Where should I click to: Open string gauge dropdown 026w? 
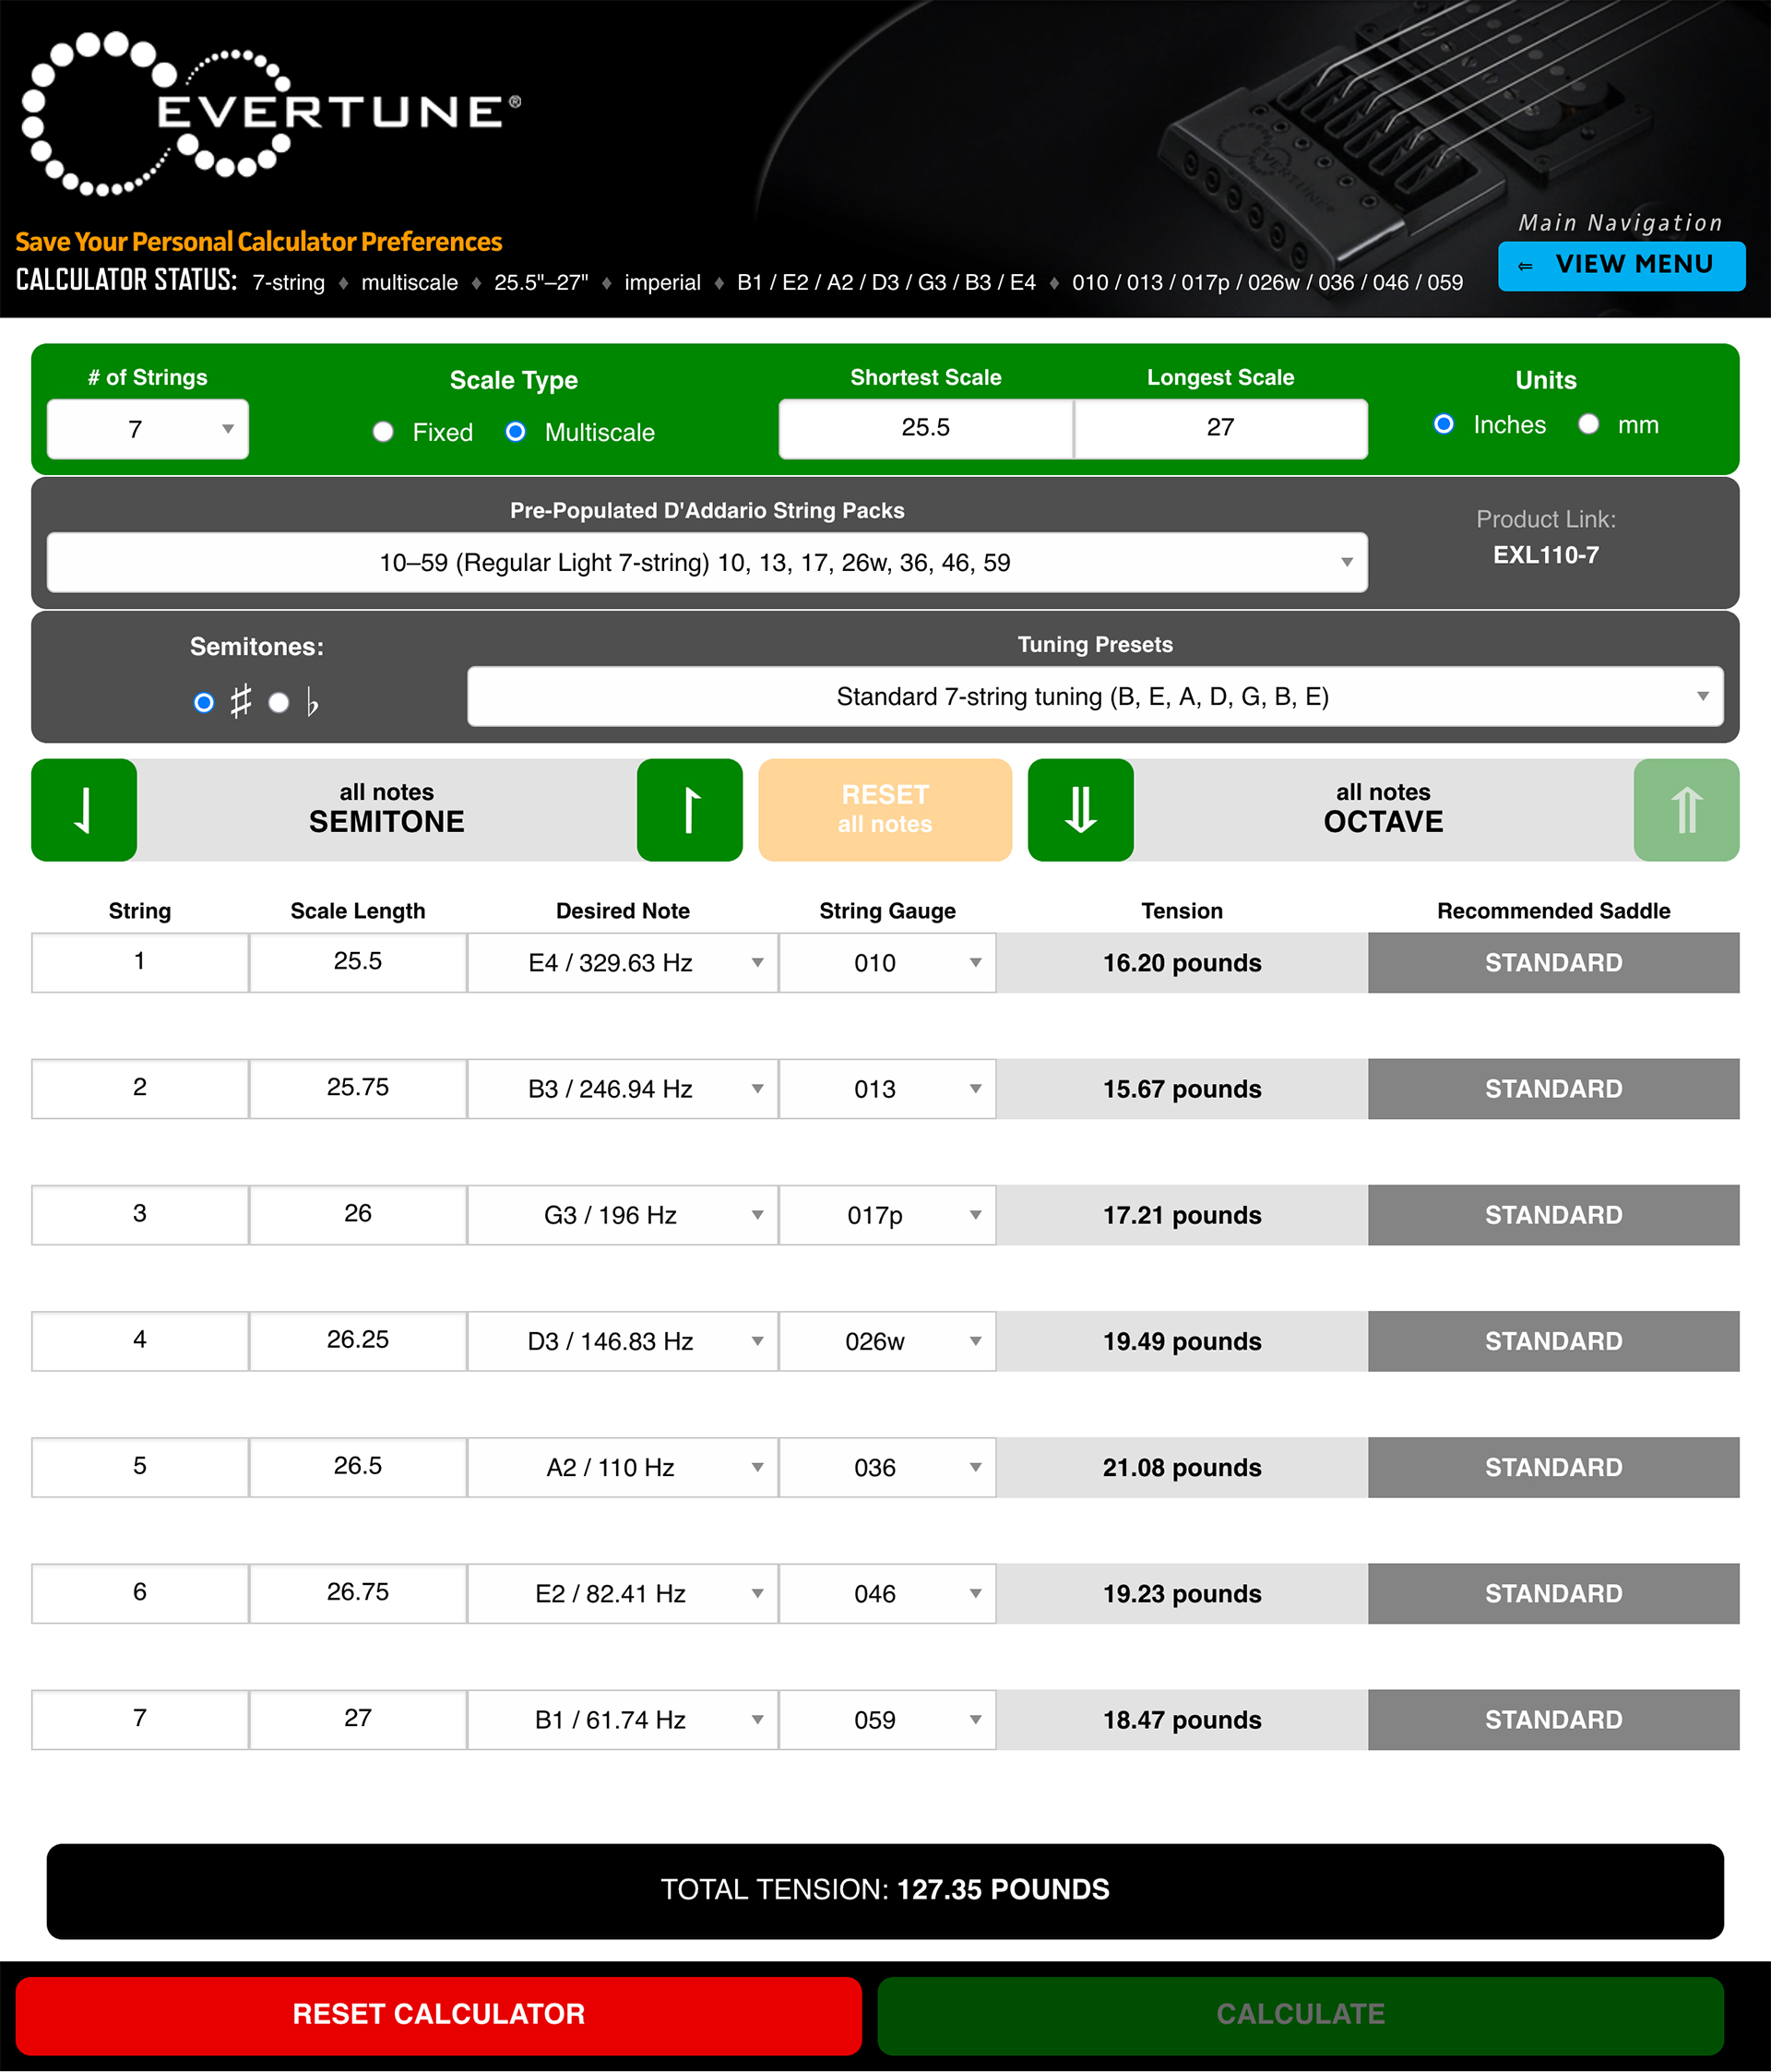887,1341
